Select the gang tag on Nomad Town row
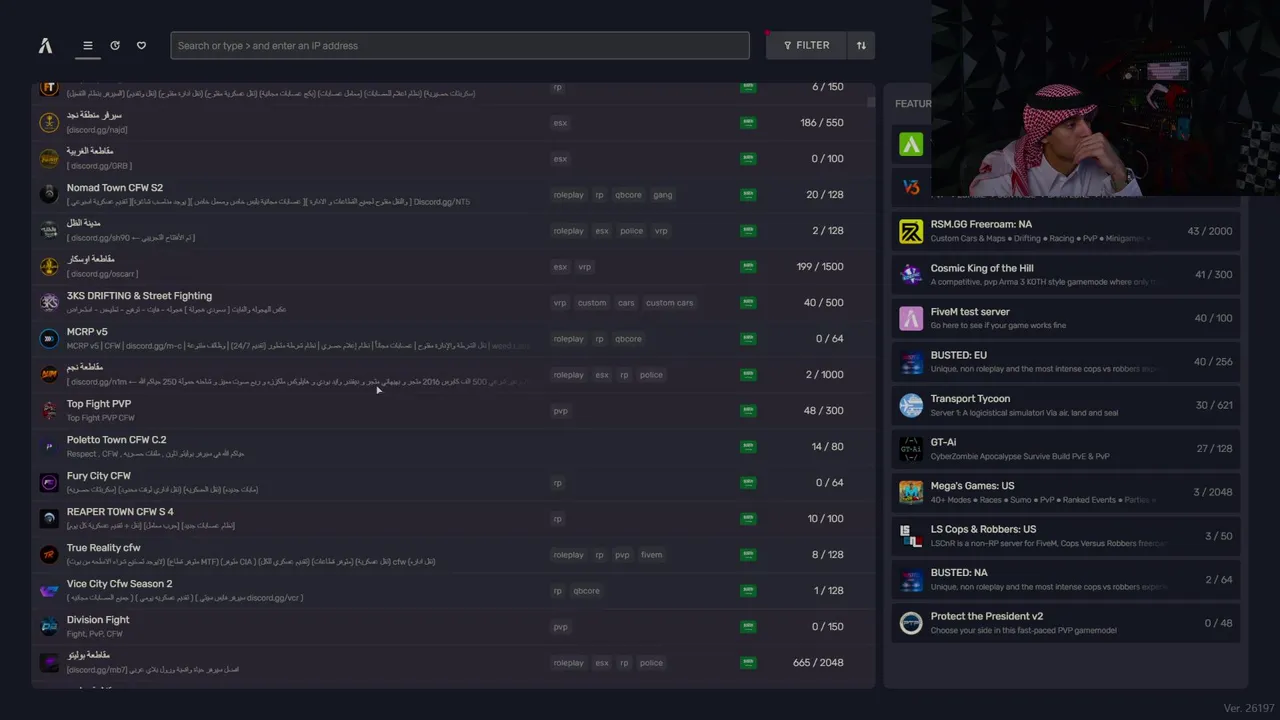This screenshot has height=720, width=1280. [x=663, y=195]
